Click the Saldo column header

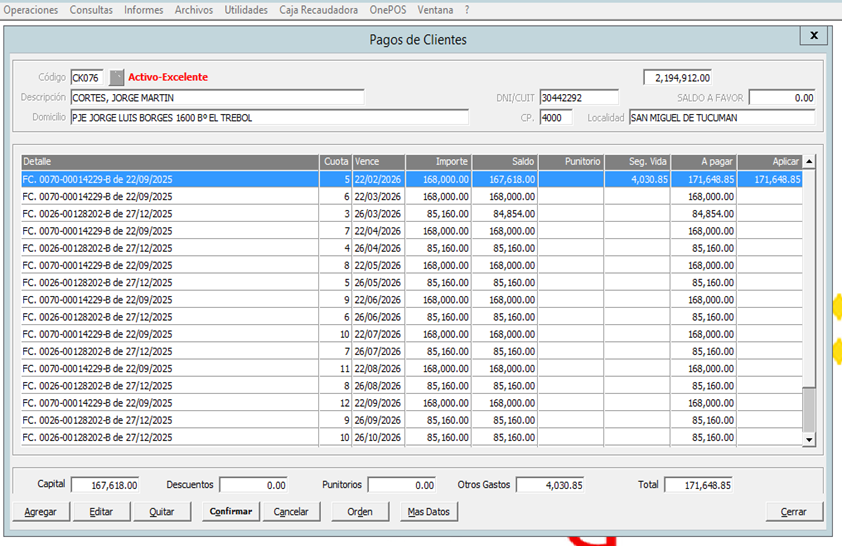click(x=505, y=162)
